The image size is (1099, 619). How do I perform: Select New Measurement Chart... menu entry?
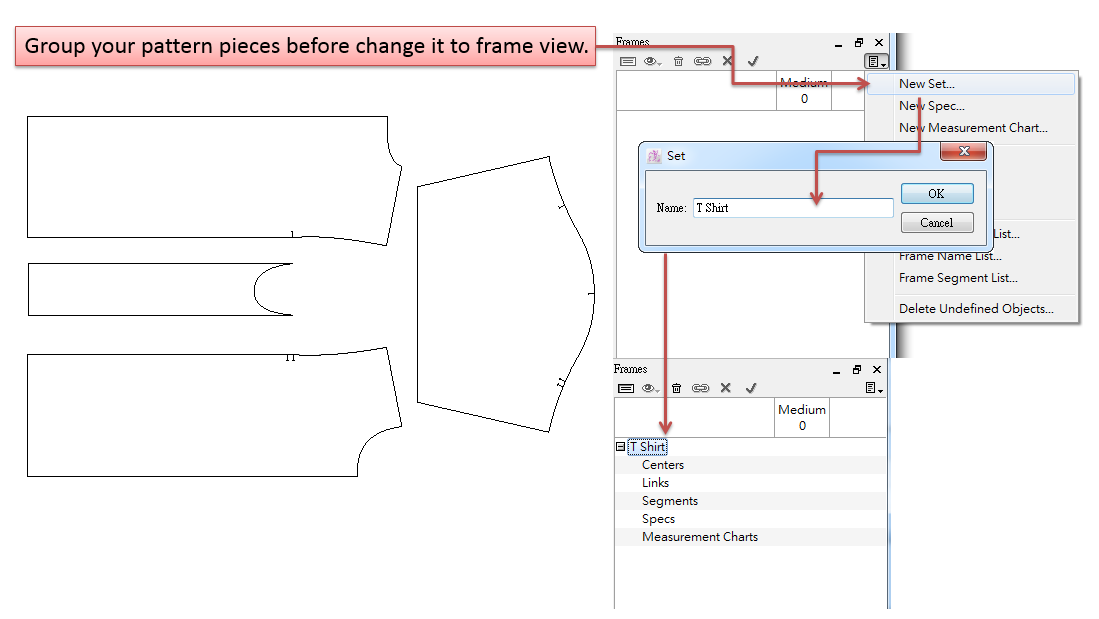point(972,128)
